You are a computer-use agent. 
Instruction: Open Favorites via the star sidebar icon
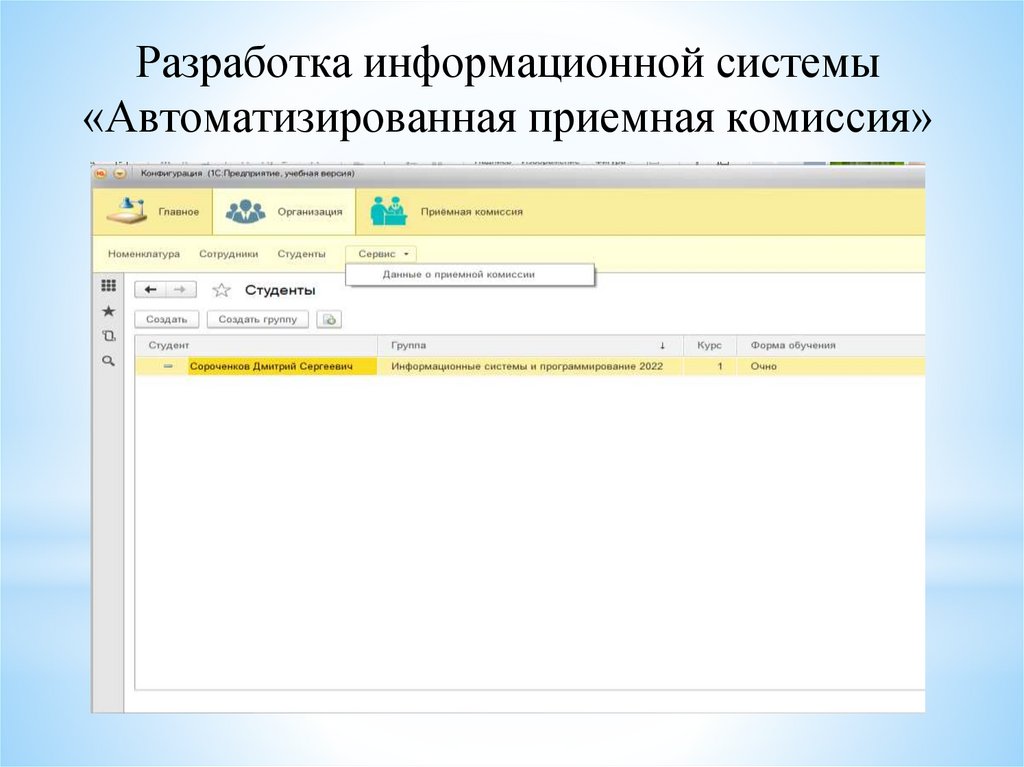click(109, 312)
